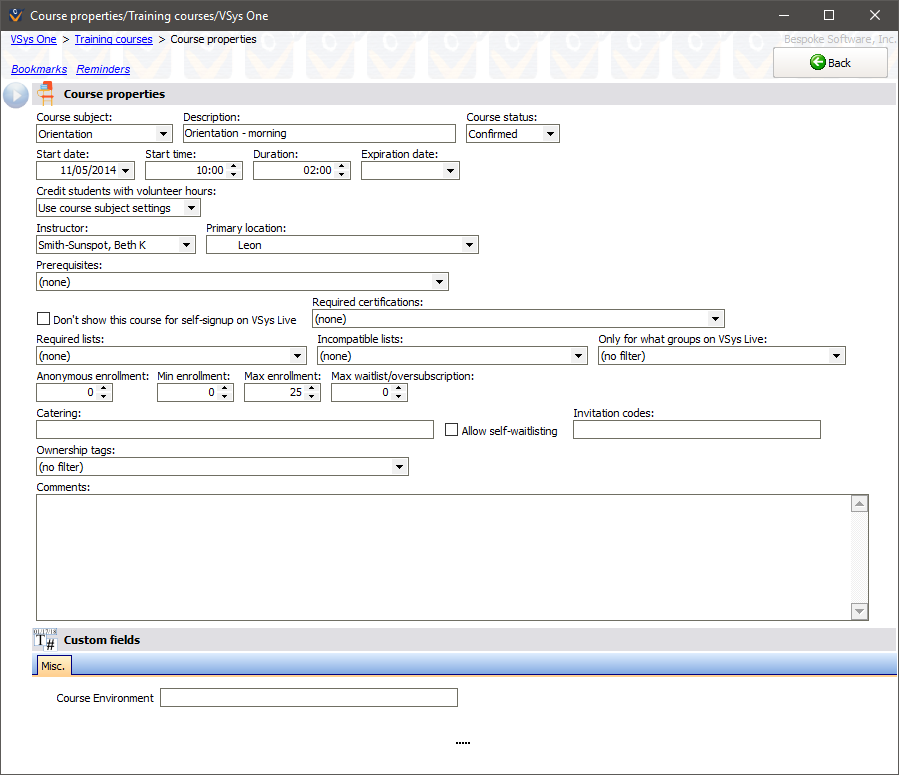This screenshot has width=899, height=775.
Task: Toggle Allow self-waitlisting checkbox
Action: click(x=452, y=430)
